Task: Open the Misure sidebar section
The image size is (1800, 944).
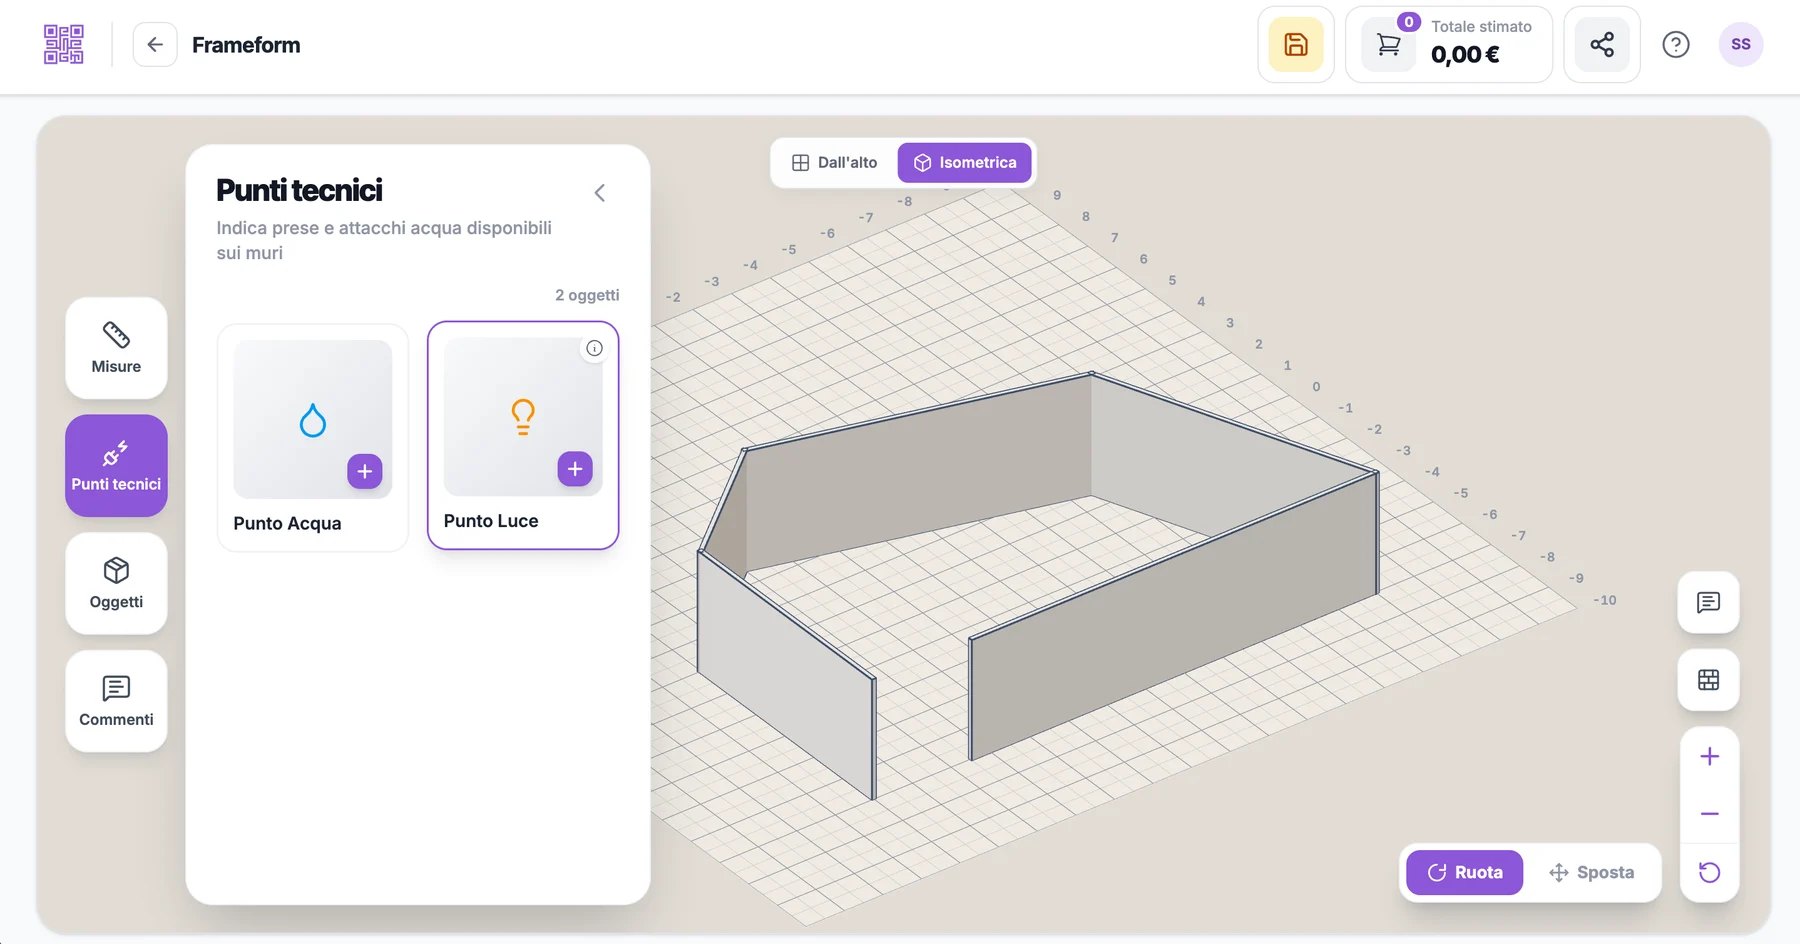Action: [x=116, y=348]
